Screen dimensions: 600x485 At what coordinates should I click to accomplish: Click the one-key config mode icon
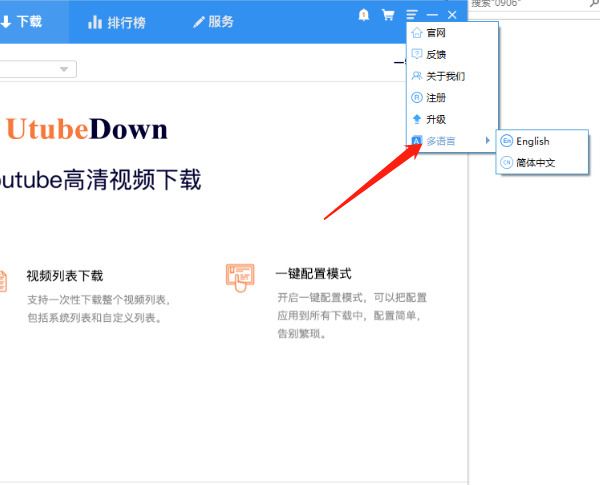(x=240, y=278)
